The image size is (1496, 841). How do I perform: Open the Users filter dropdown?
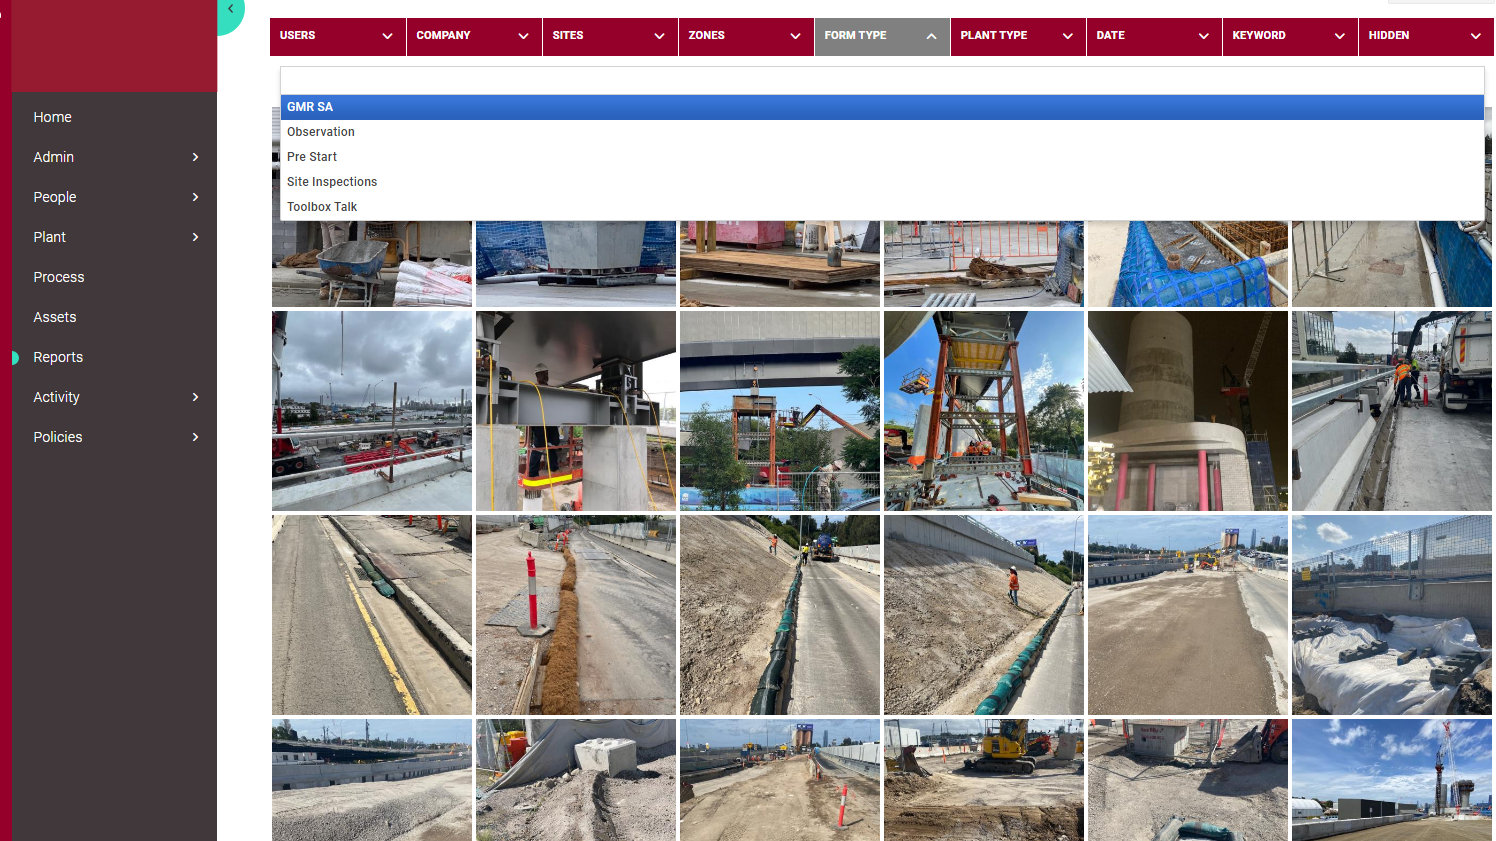point(338,36)
